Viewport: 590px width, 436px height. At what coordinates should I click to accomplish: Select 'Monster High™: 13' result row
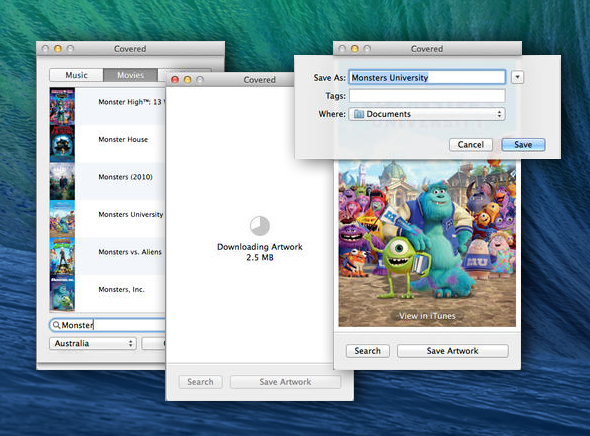[x=108, y=106]
